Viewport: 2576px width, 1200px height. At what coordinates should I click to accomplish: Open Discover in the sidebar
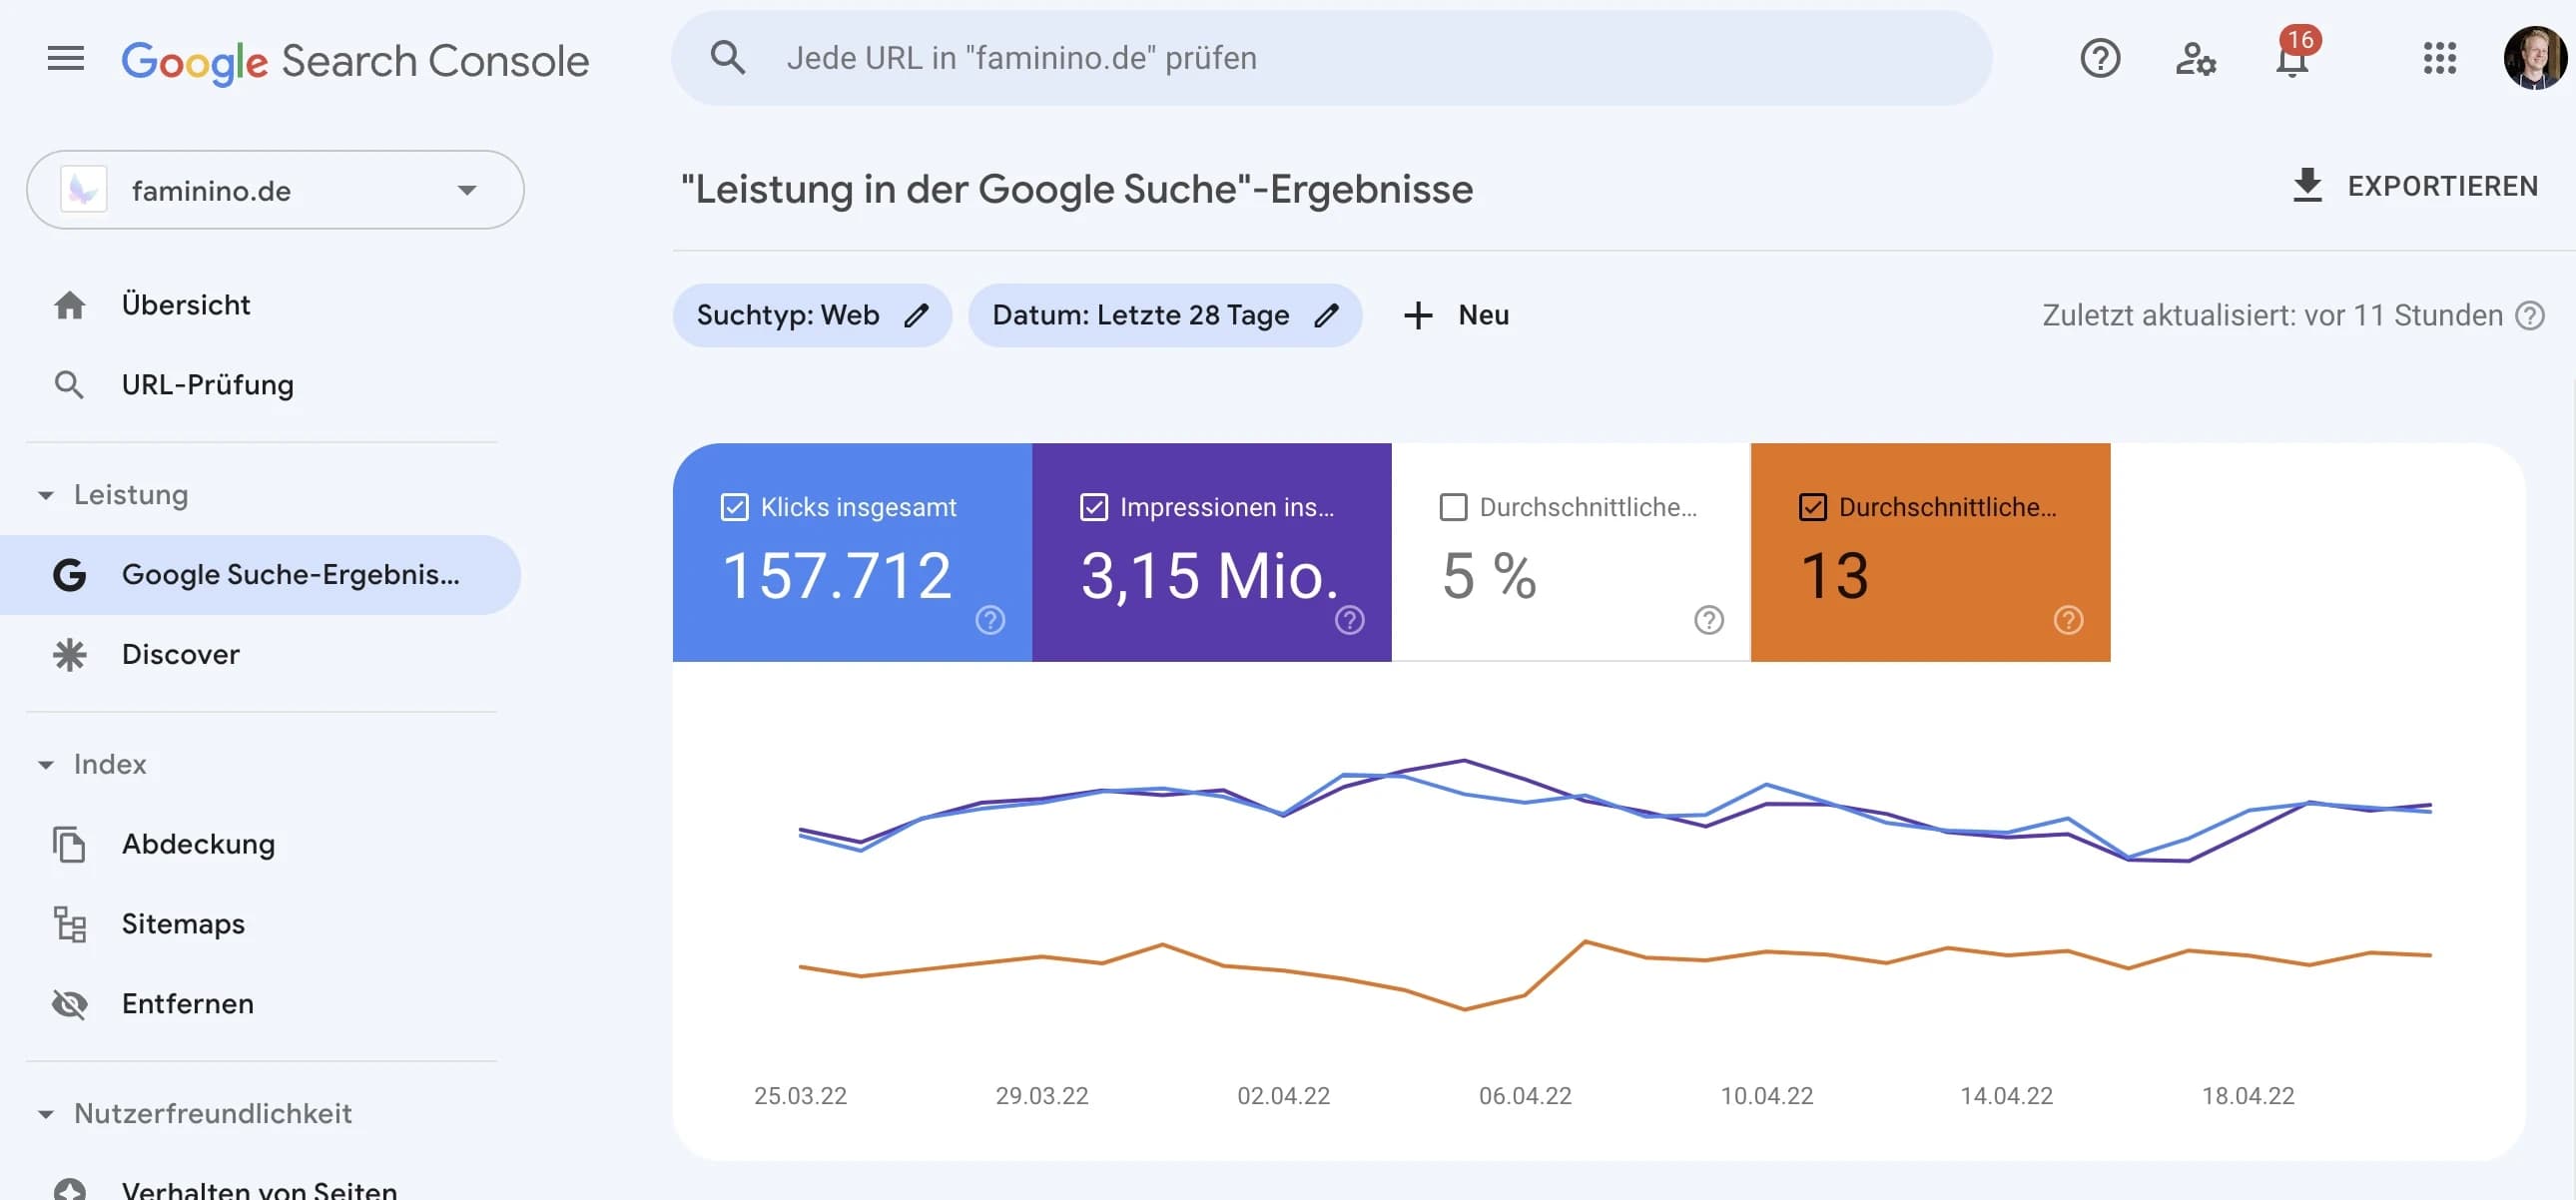pyautogui.click(x=180, y=655)
